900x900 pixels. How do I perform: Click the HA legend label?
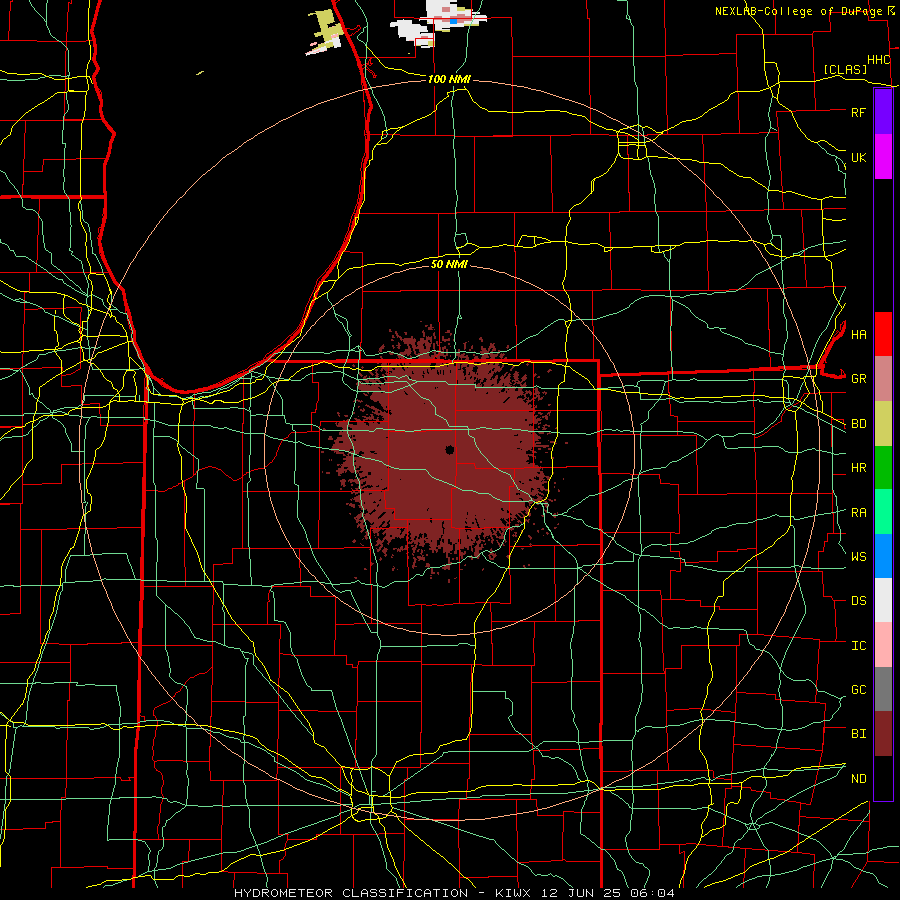coord(858,334)
